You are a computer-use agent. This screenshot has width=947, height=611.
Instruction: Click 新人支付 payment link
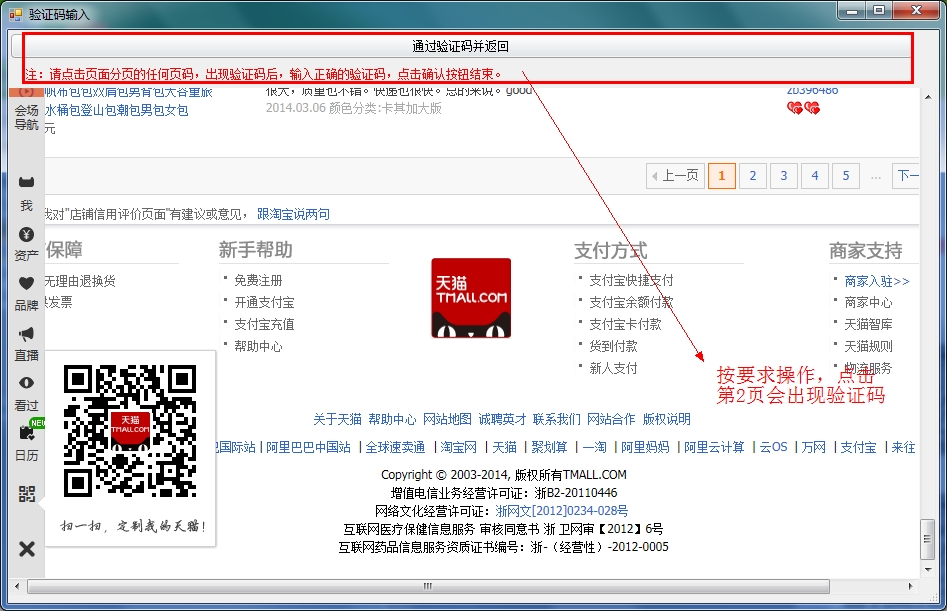point(613,368)
